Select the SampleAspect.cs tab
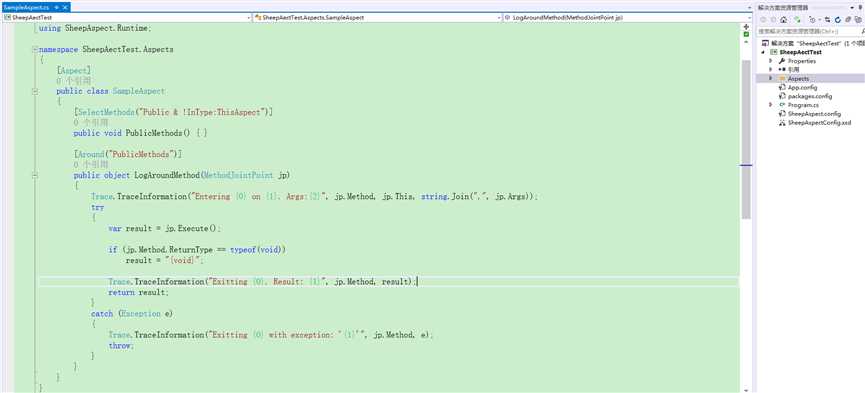The width and height of the screenshot is (865, 393). point(26,7)
